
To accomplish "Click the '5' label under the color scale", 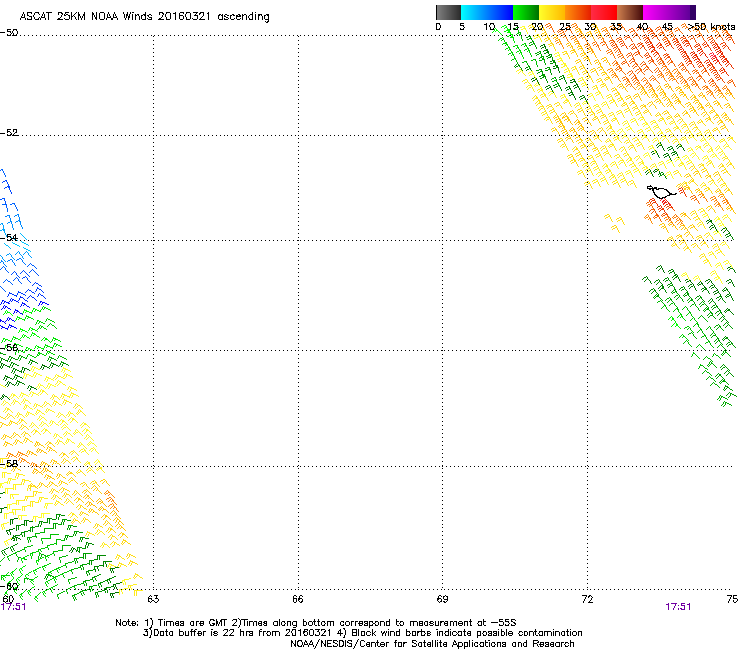I will pyautogui.click(x=462, y=27).
